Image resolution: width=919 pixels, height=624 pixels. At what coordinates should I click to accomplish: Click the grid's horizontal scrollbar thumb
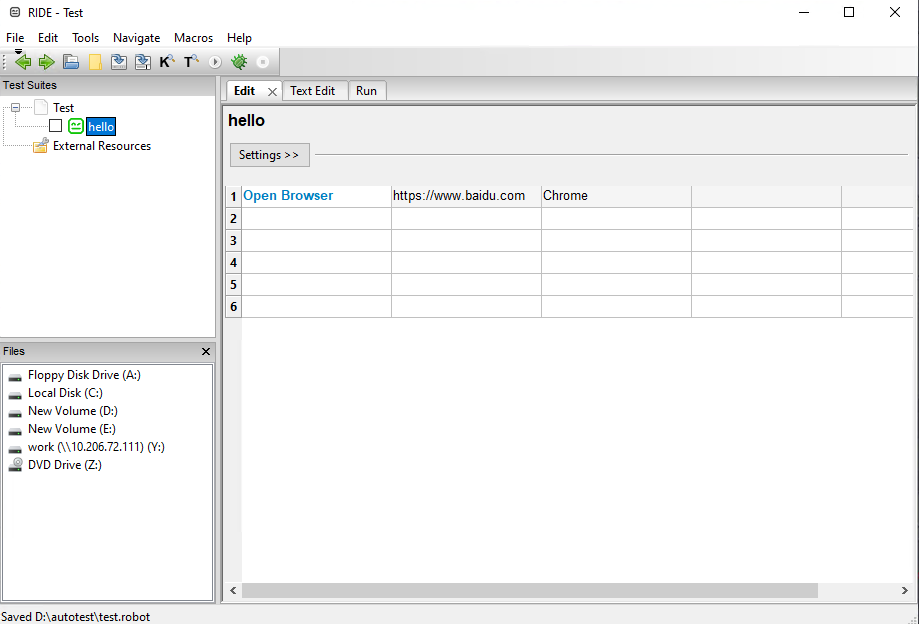[x=530, y=591]
